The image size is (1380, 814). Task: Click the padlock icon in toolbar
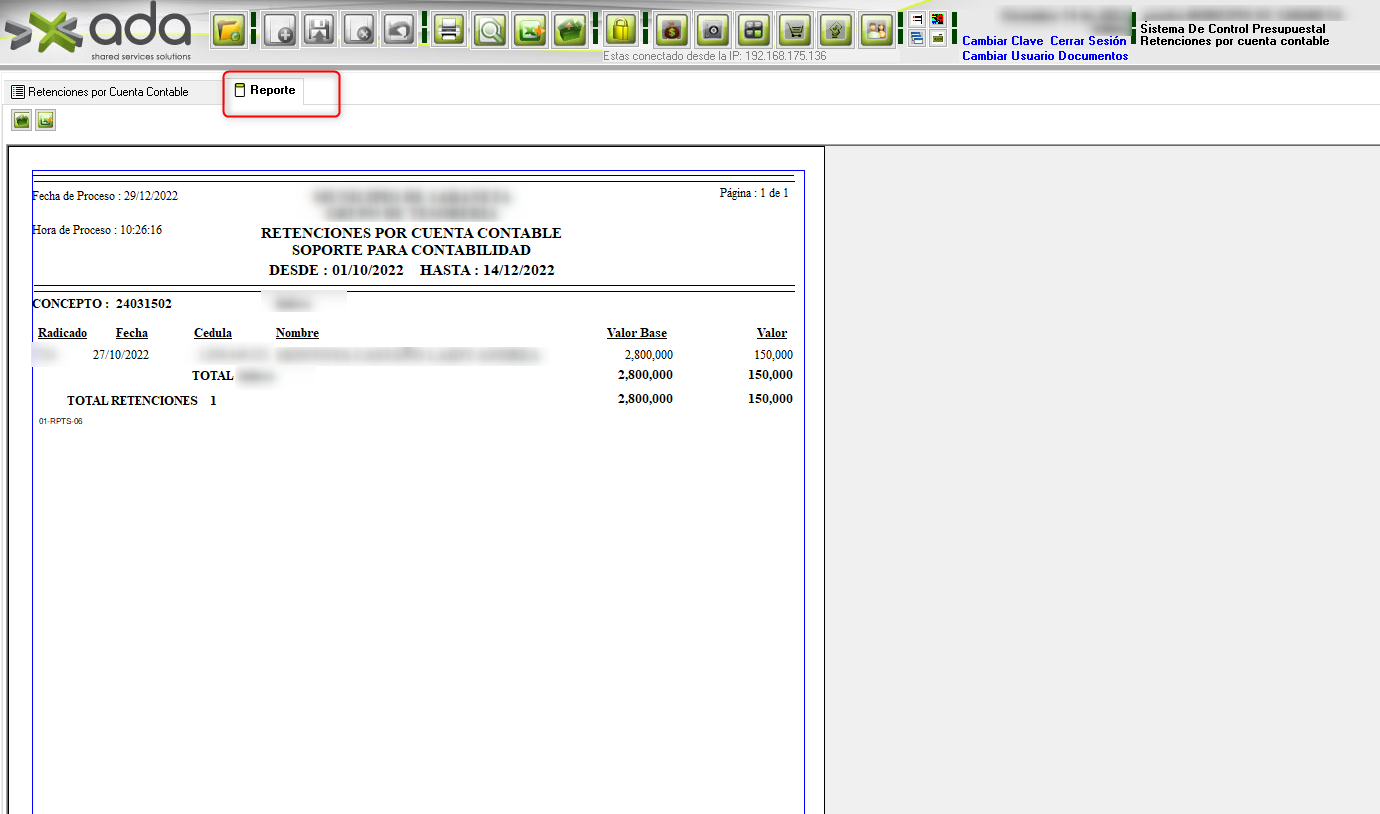(x=621, y=30)
